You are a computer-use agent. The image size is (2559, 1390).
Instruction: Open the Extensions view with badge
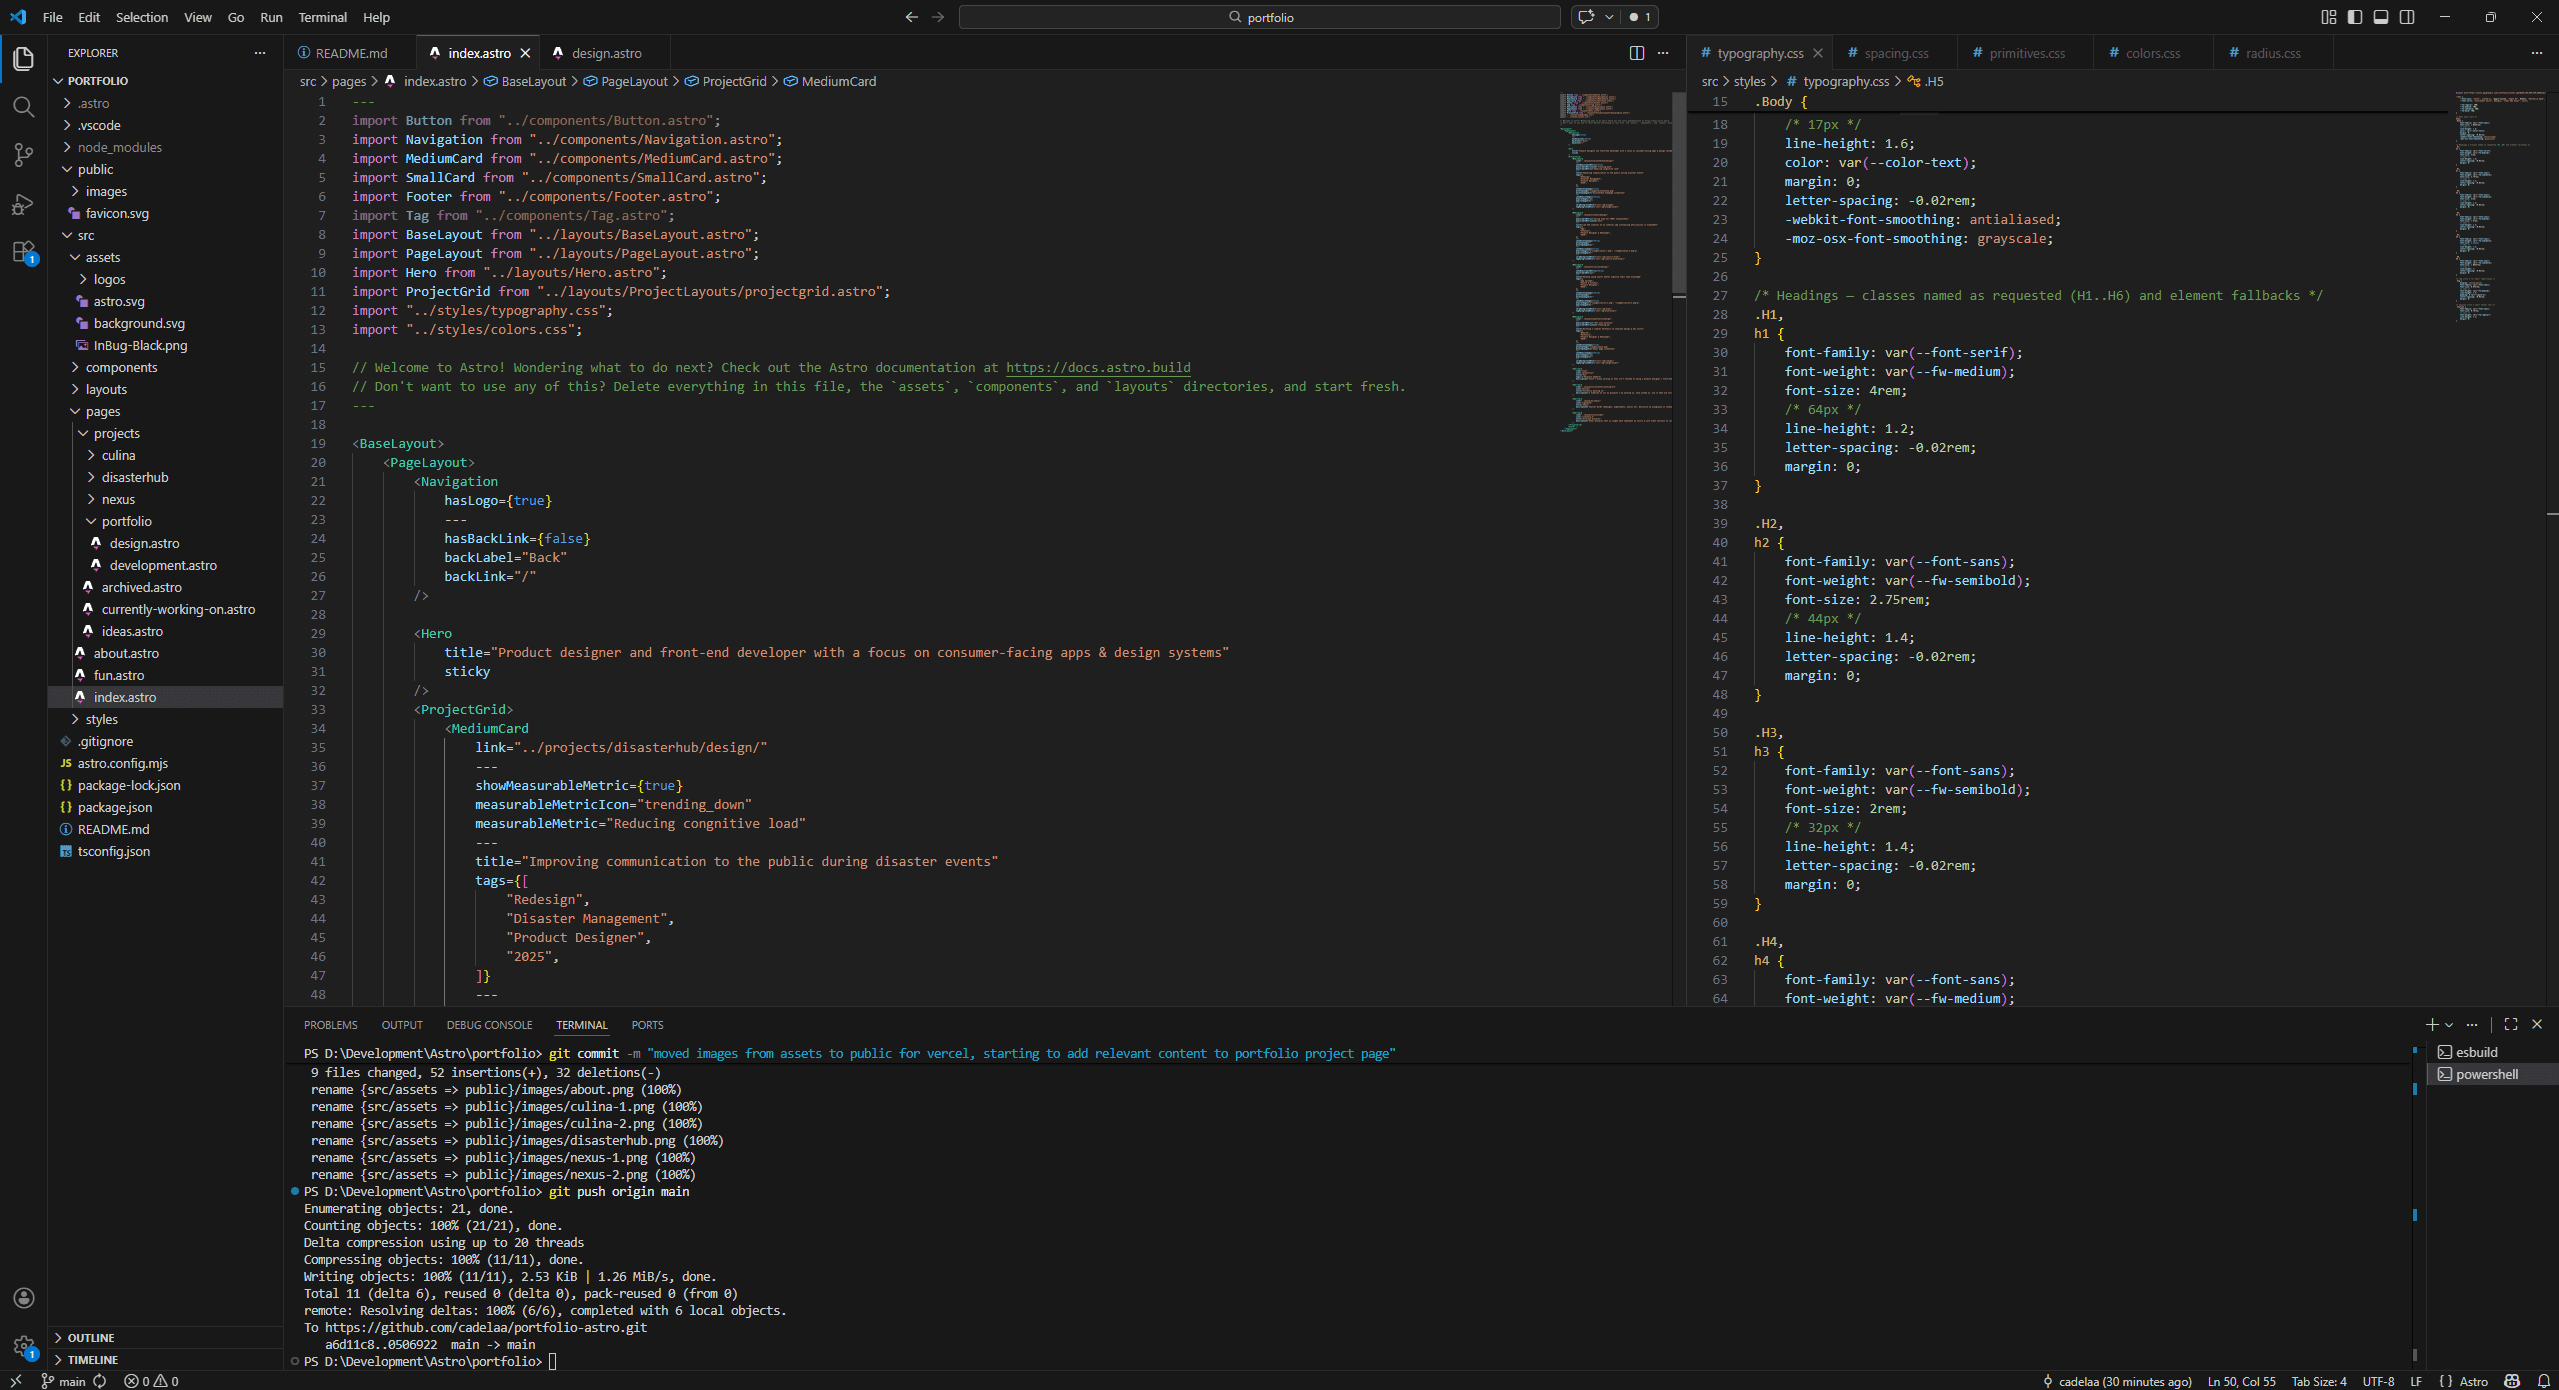24,253
